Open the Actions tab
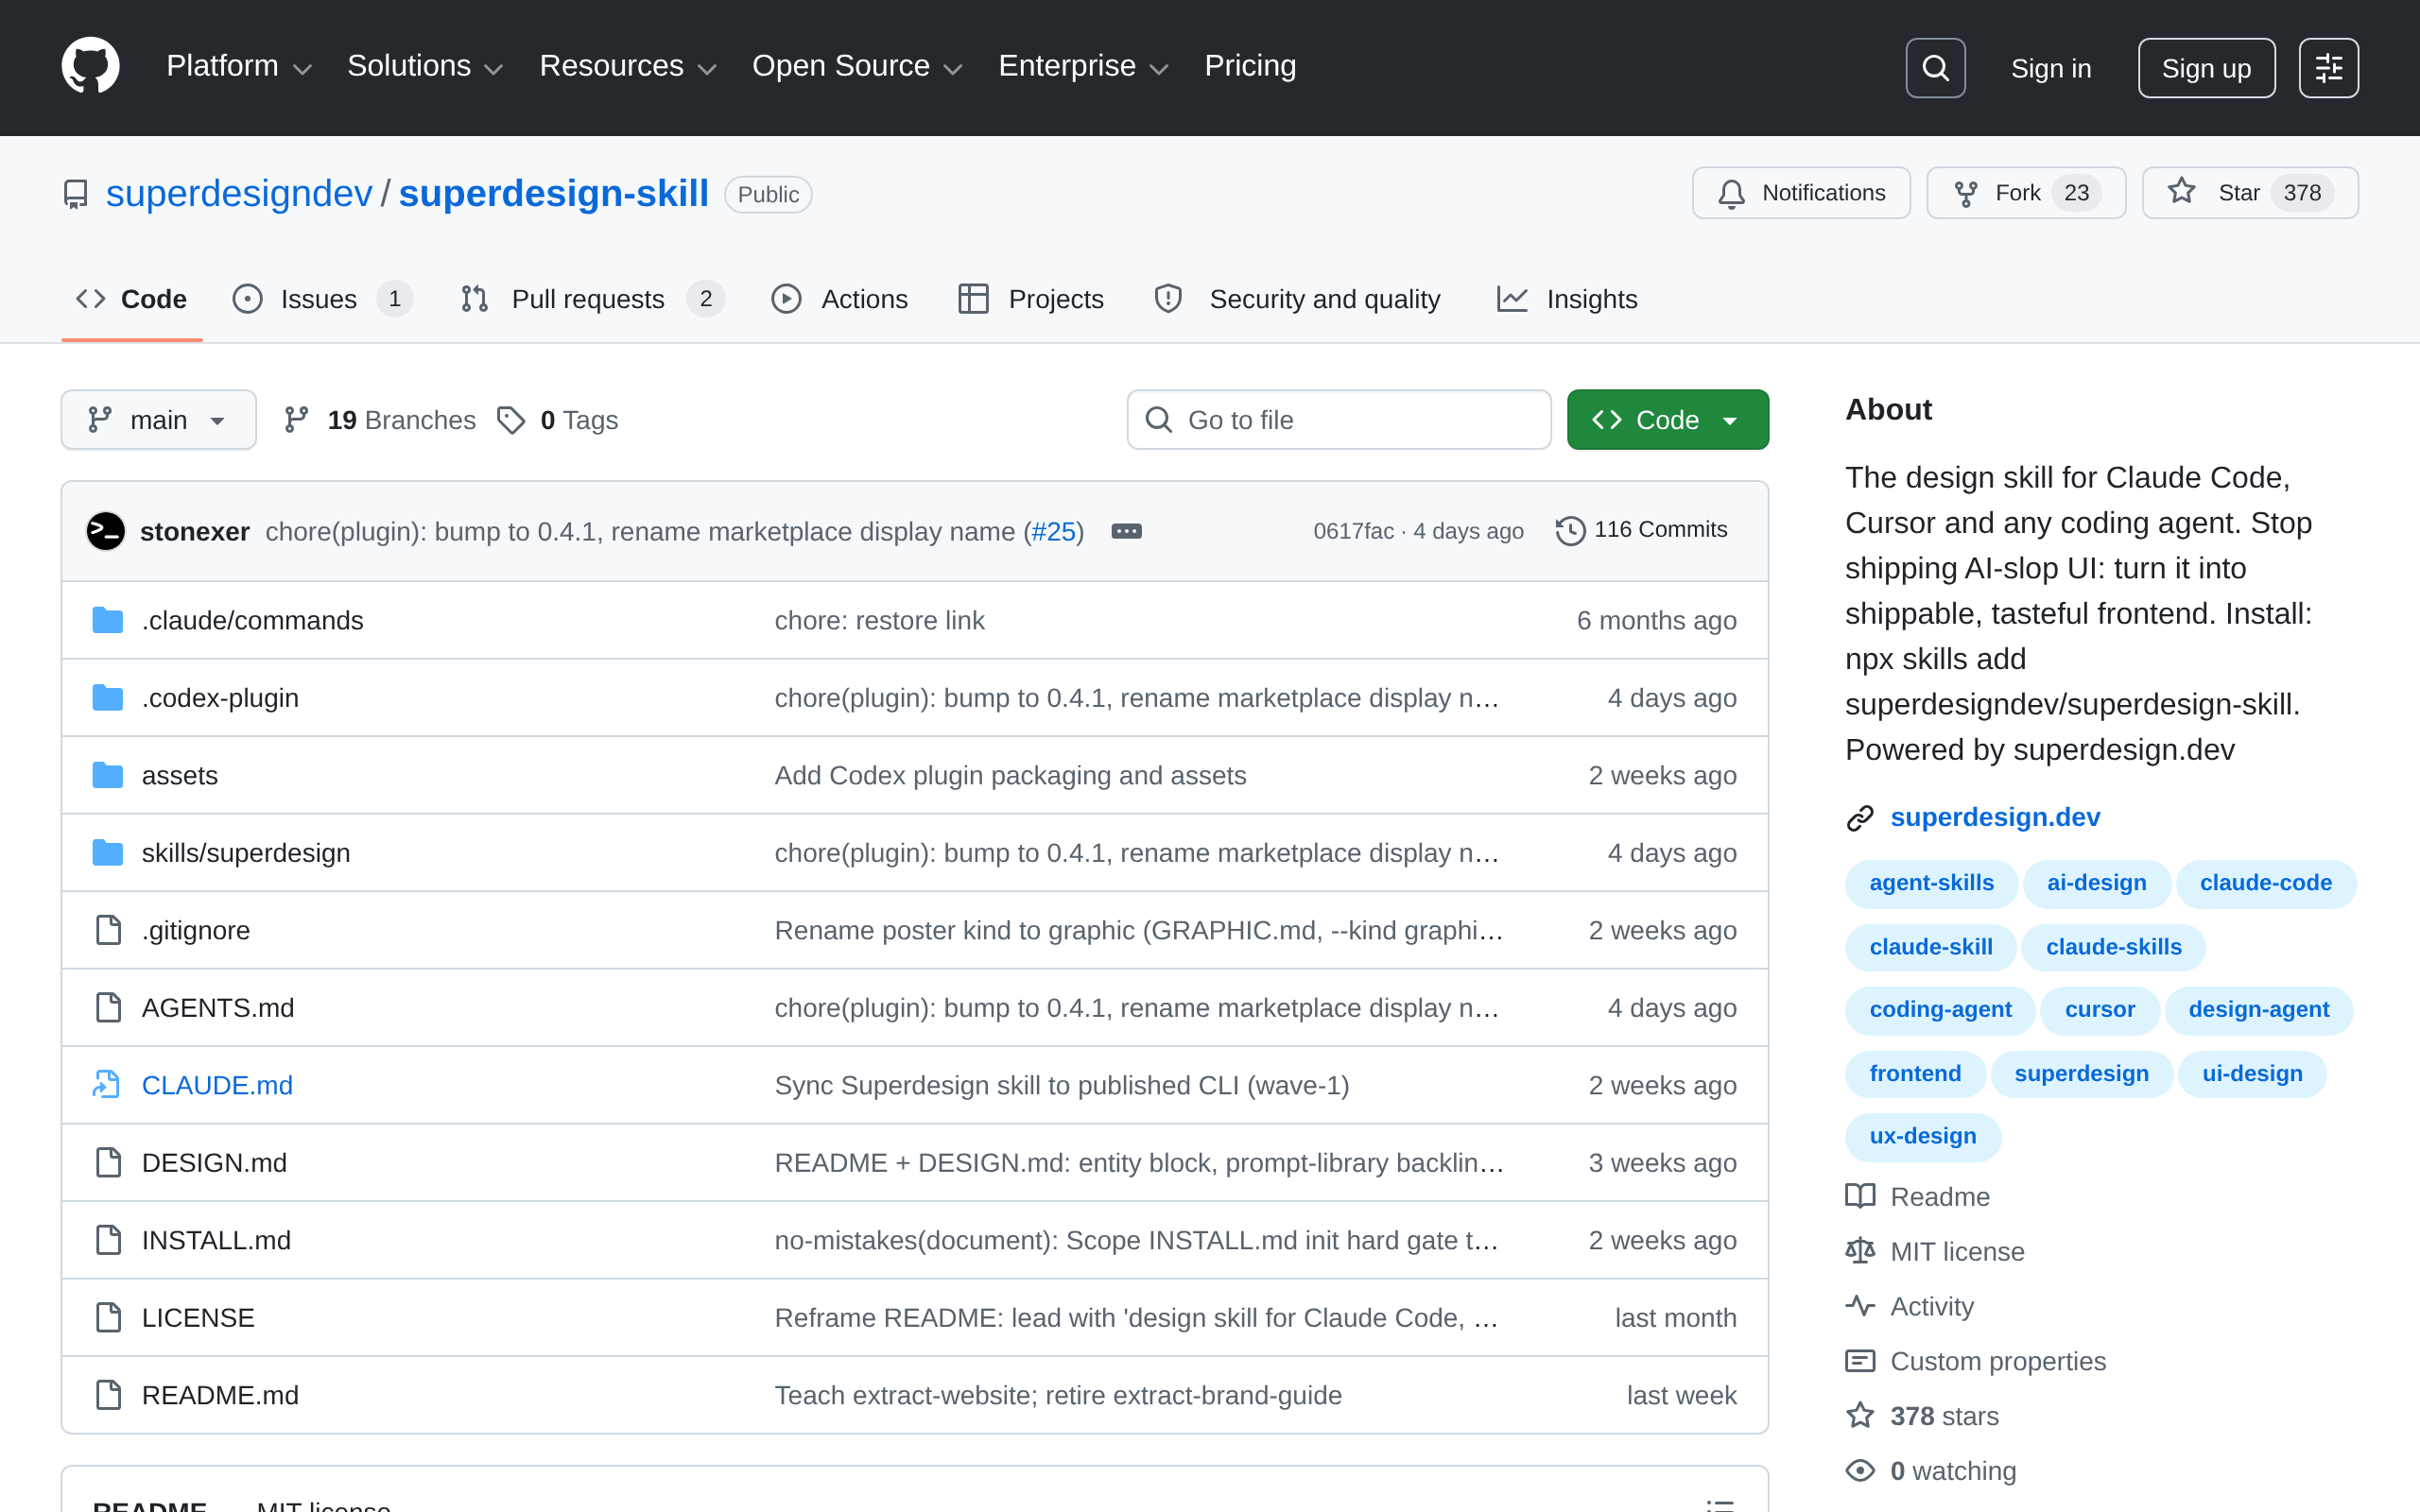 840,299
